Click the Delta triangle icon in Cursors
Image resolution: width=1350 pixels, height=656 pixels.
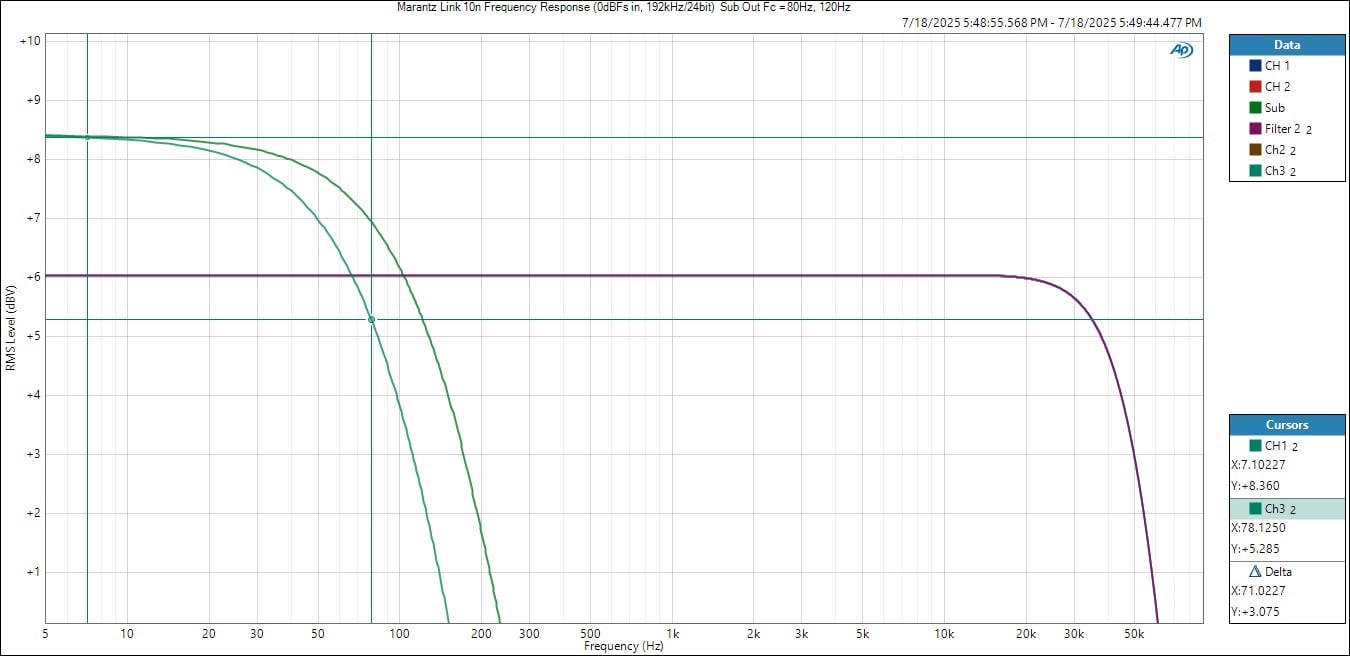[1255, 572]
